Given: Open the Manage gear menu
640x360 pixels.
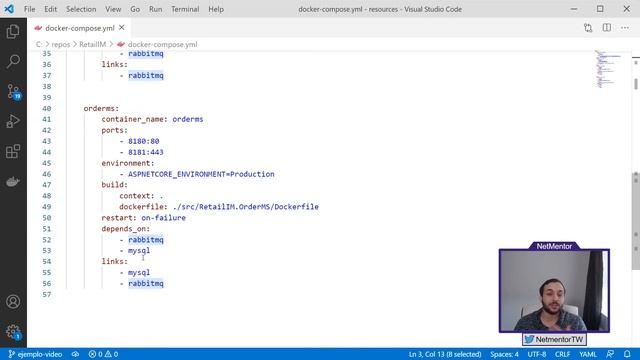Looking at the screenshot, I should (13, 331).
